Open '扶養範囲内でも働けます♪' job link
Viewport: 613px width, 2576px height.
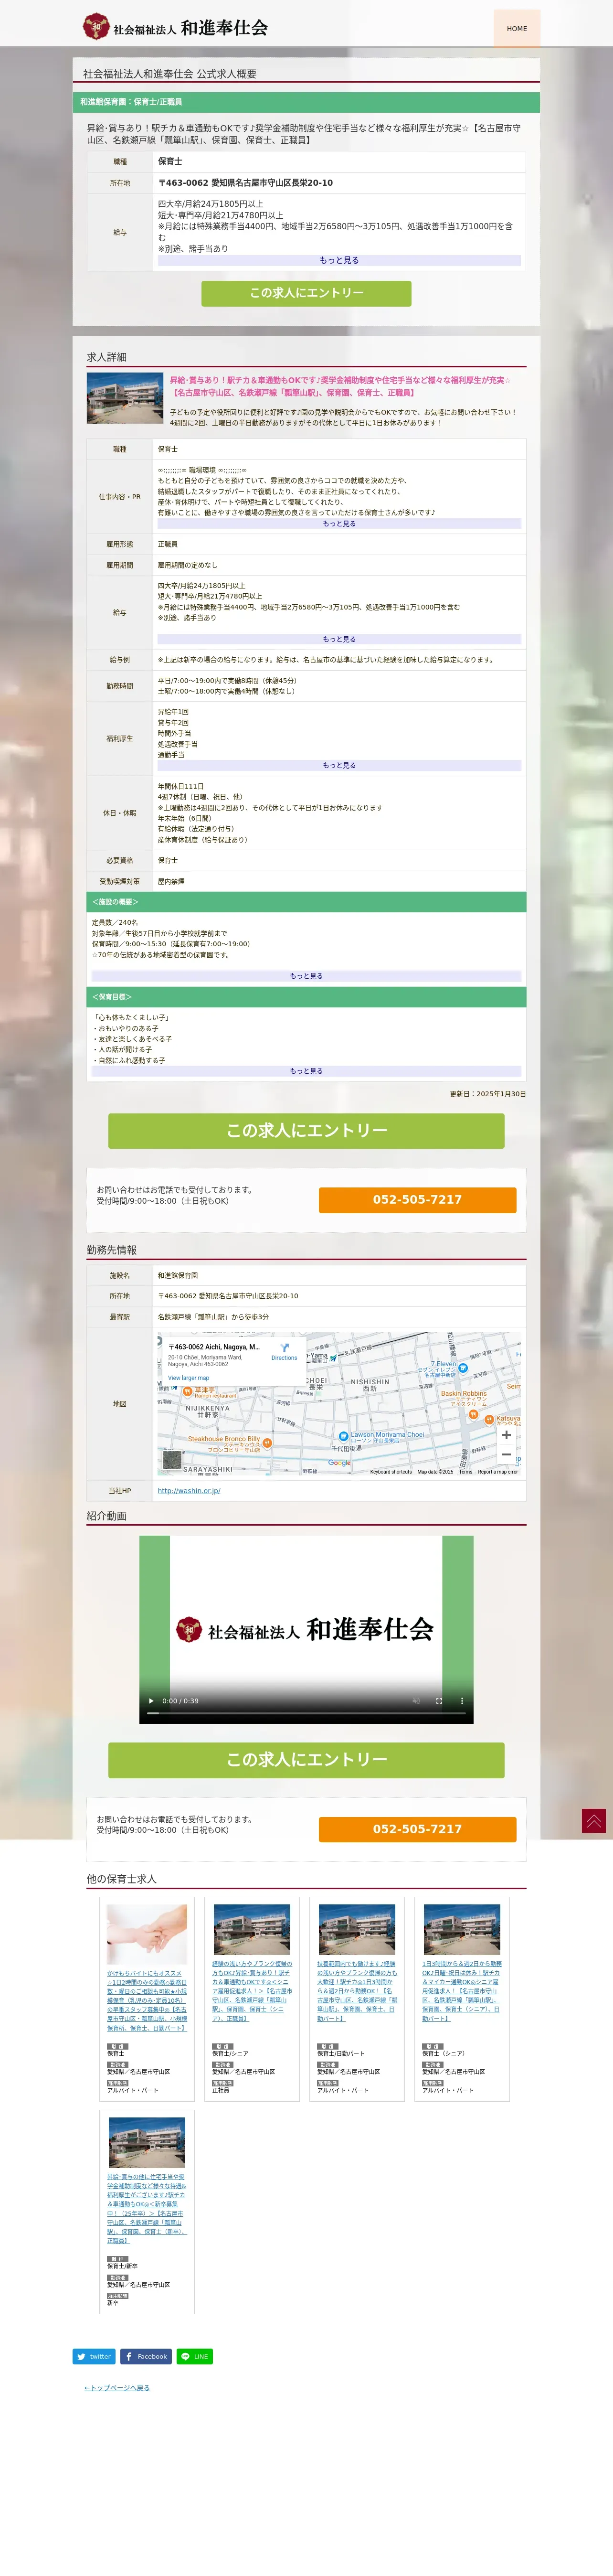point(357,1991)
